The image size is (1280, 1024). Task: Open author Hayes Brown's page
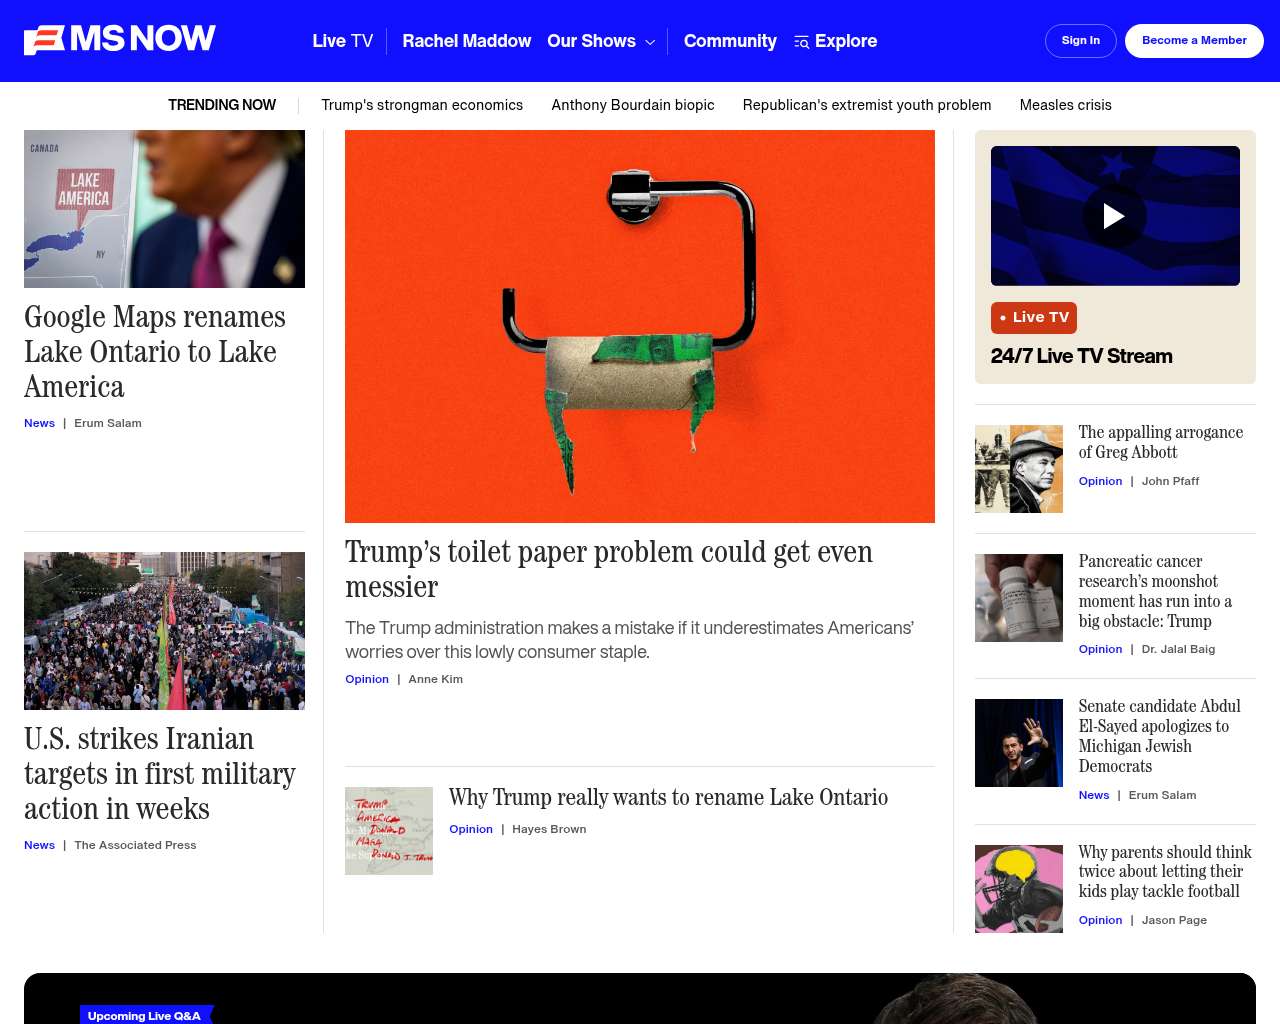pos(549,829)
